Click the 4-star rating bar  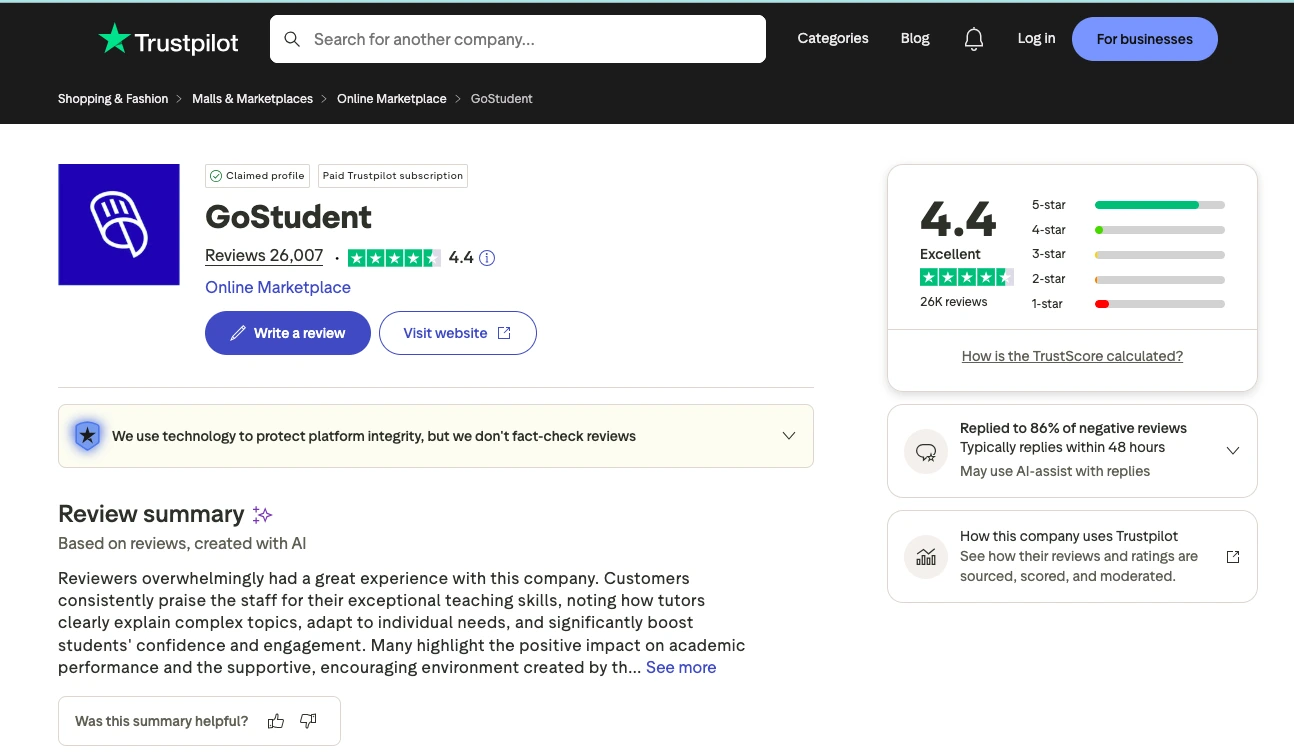click(x=1160, y=230)
